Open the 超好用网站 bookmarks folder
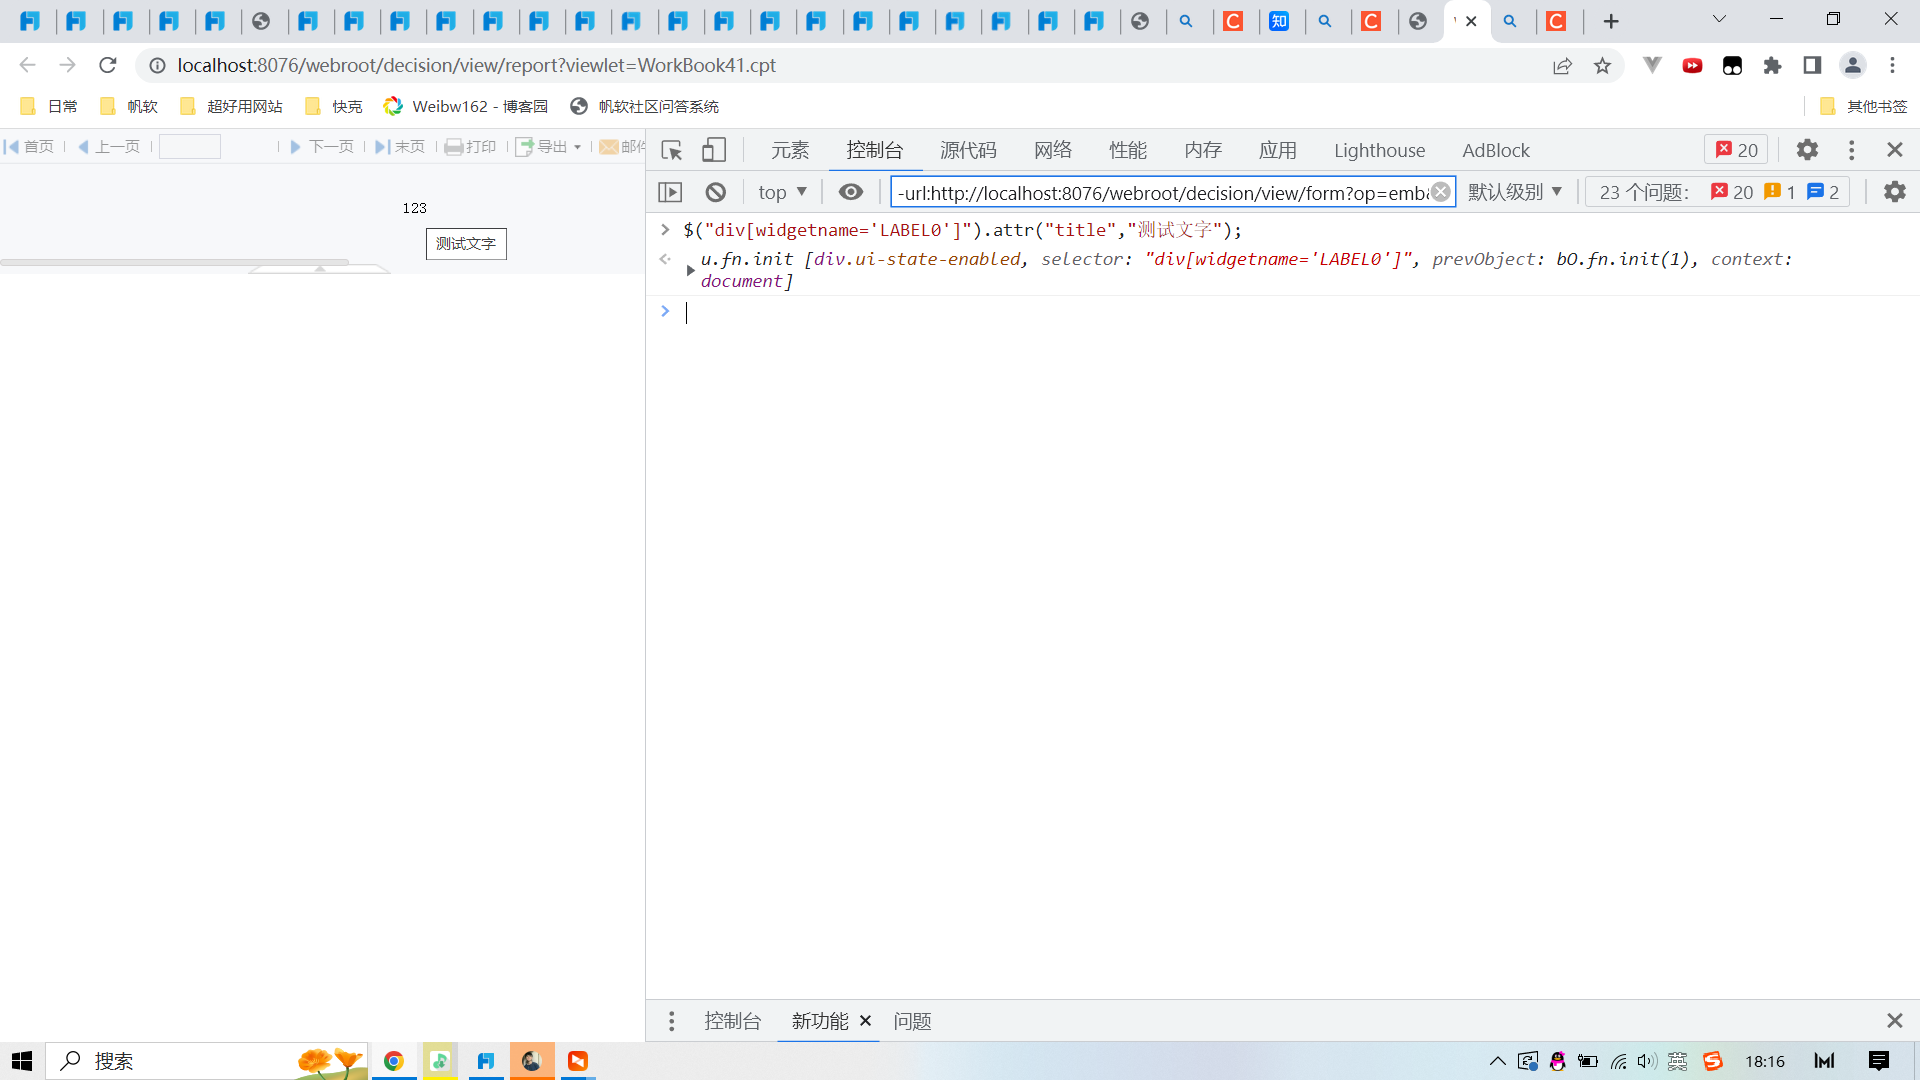This screenshot has width=1920, height=1080. (231, 106)
